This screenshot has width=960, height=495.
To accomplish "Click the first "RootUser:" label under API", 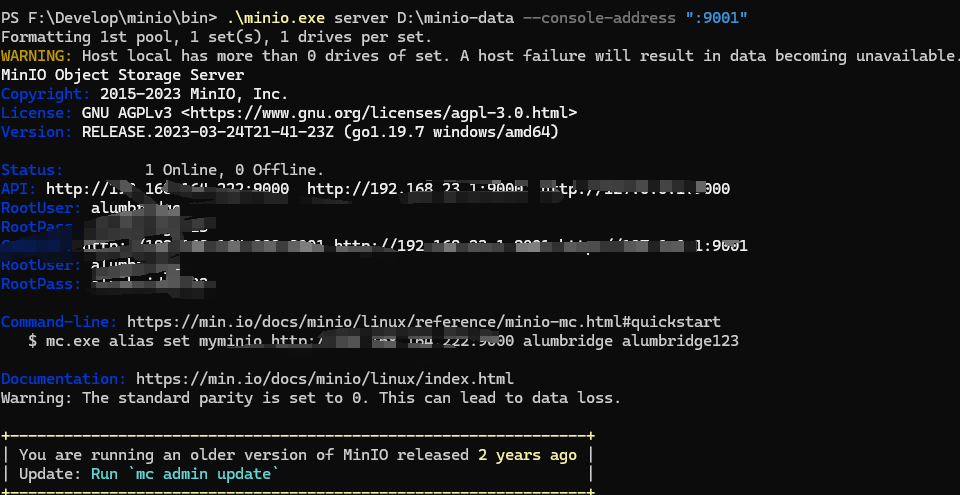I will coord(41,208).
